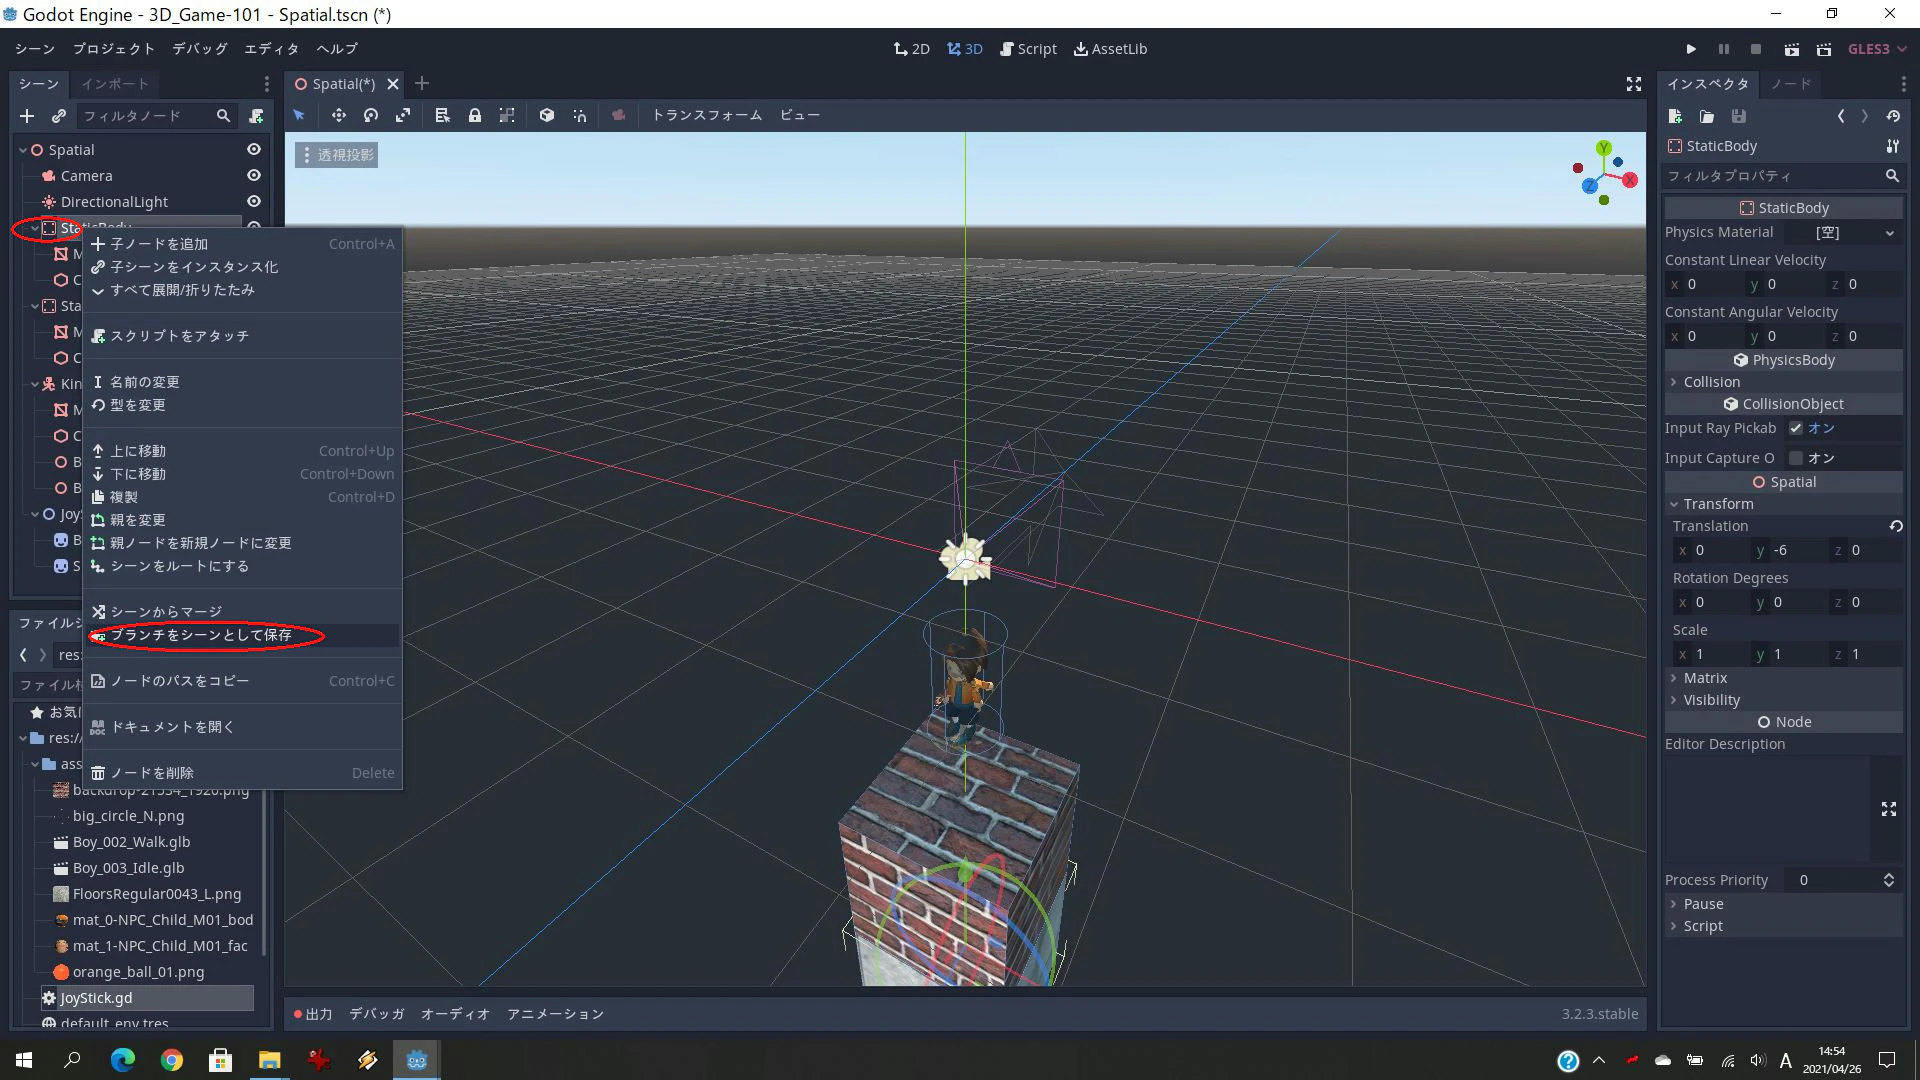
Task: Click the inspector object history icon
Action: pos(1893,116)
